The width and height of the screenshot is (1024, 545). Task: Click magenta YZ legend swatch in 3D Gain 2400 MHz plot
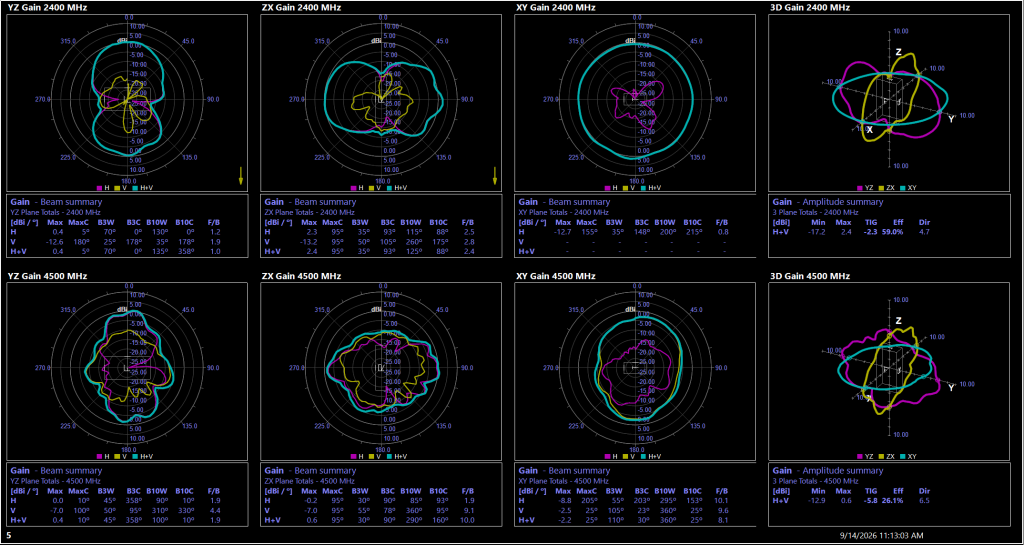(859, 188)
